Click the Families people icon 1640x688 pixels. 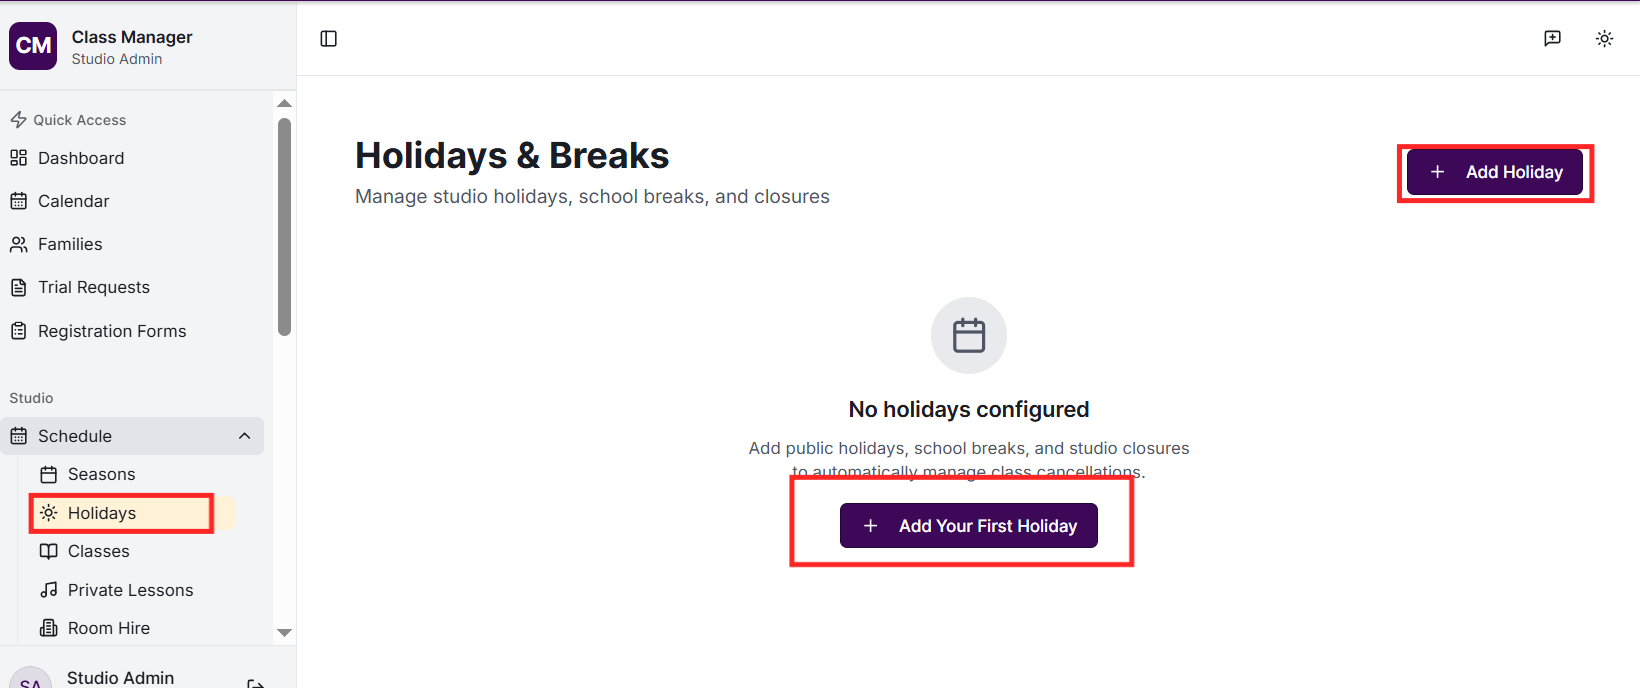click(19, 244)
